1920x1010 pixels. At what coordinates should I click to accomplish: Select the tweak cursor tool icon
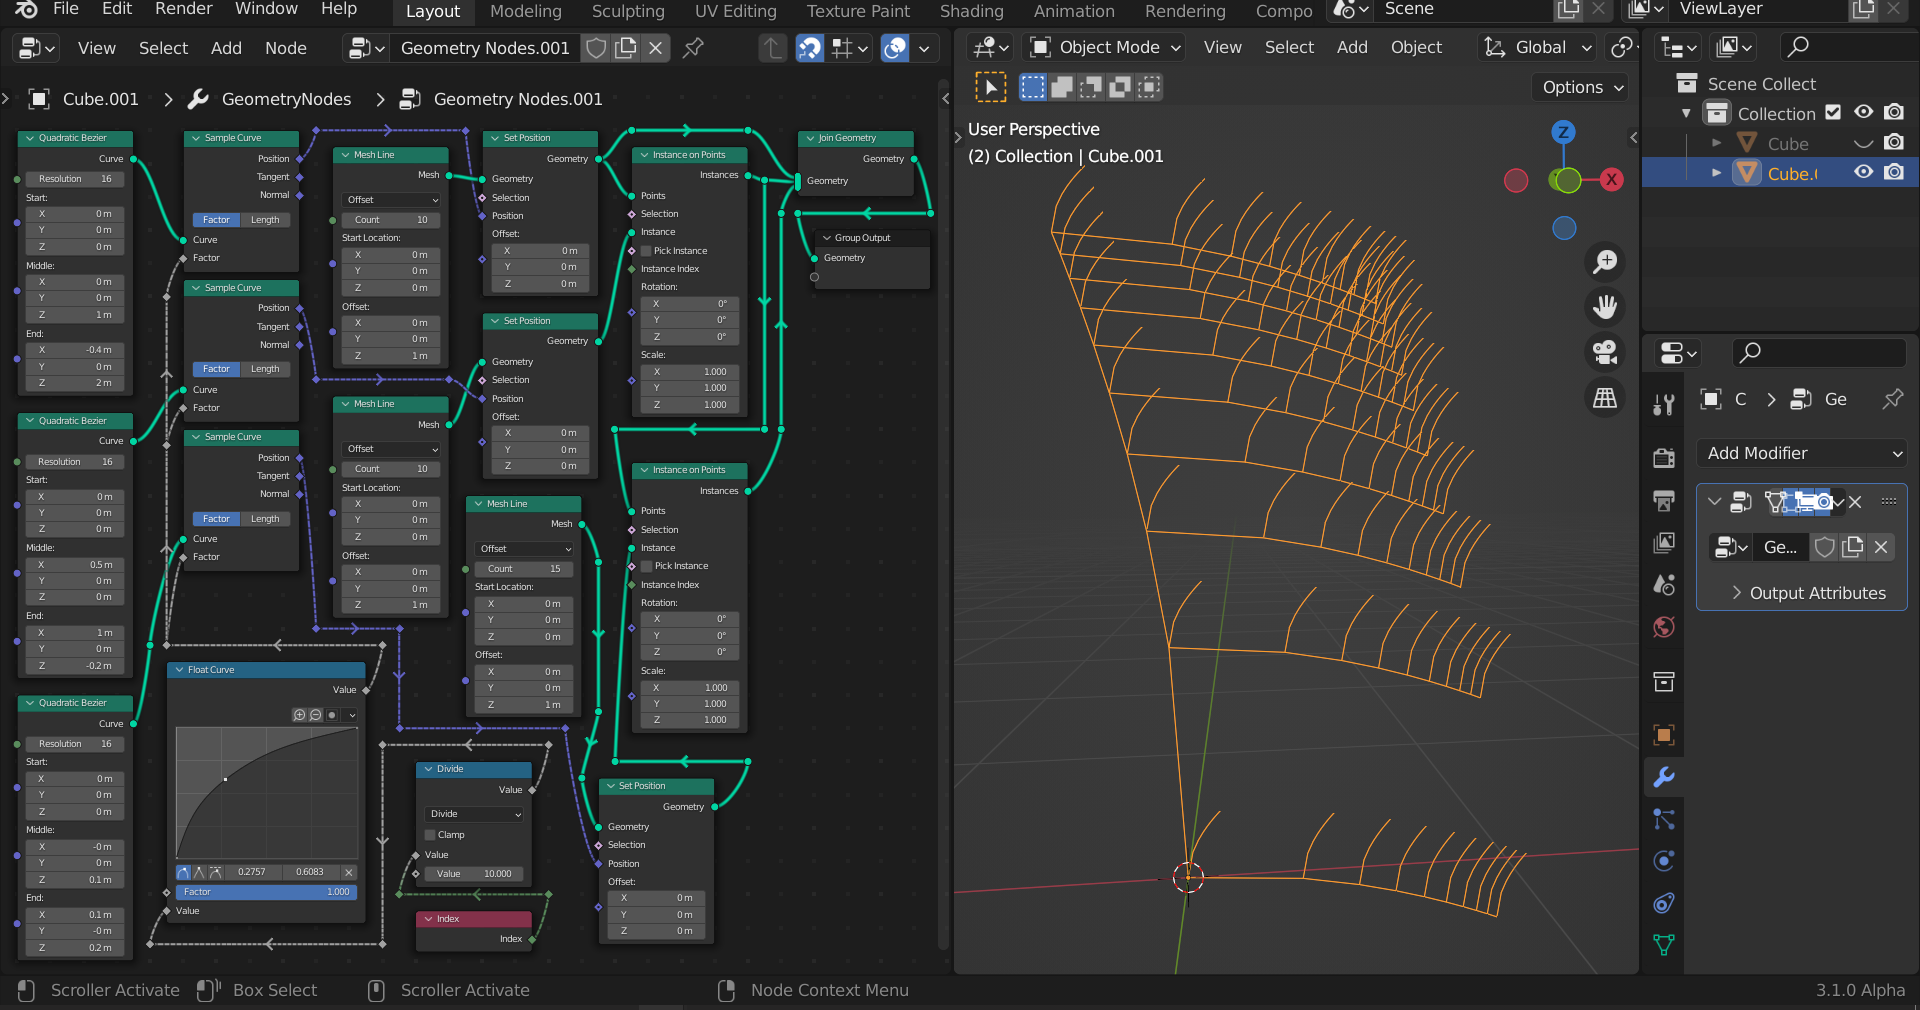click(x=990, y=87)
